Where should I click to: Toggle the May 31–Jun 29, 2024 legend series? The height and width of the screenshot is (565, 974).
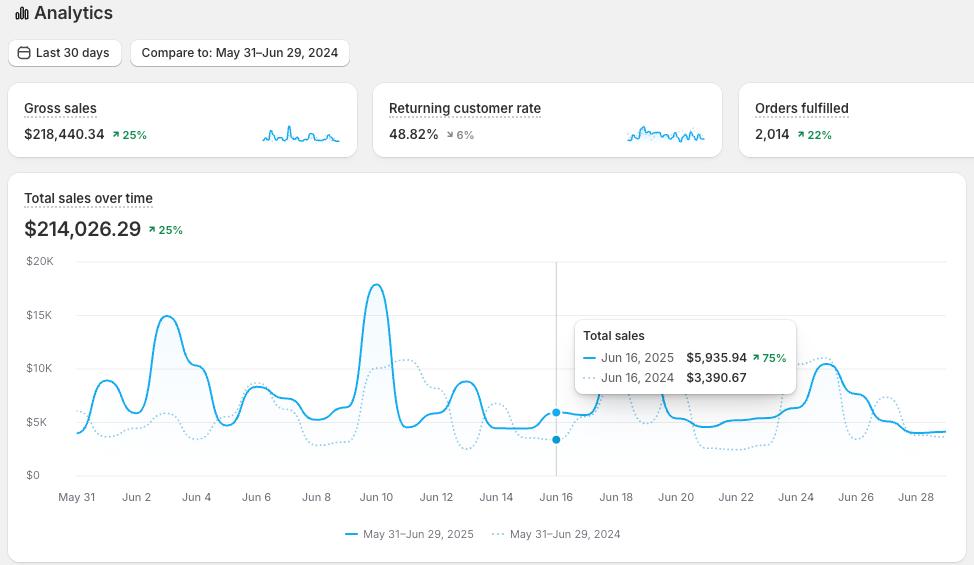(x=556, y=534)
